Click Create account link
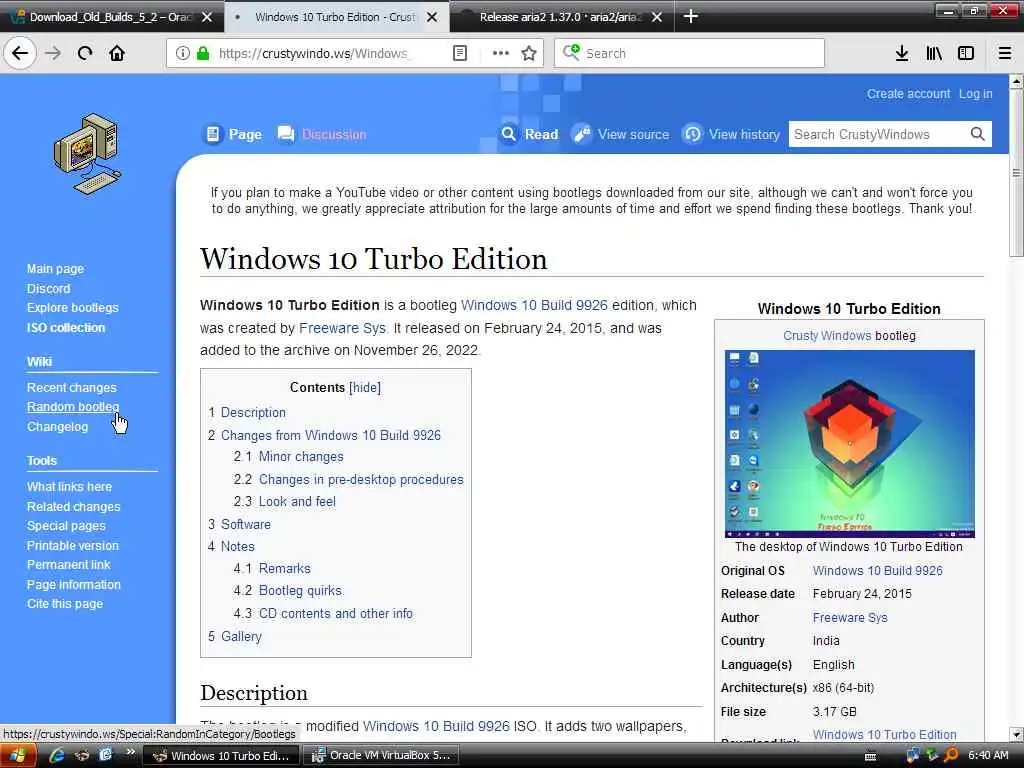Viewport: 1024px width, 768px height. click(x=908, y=93)
